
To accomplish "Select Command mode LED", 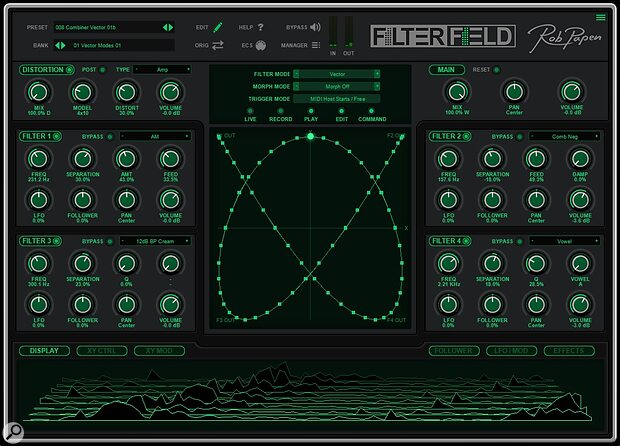I will point(372,111).
